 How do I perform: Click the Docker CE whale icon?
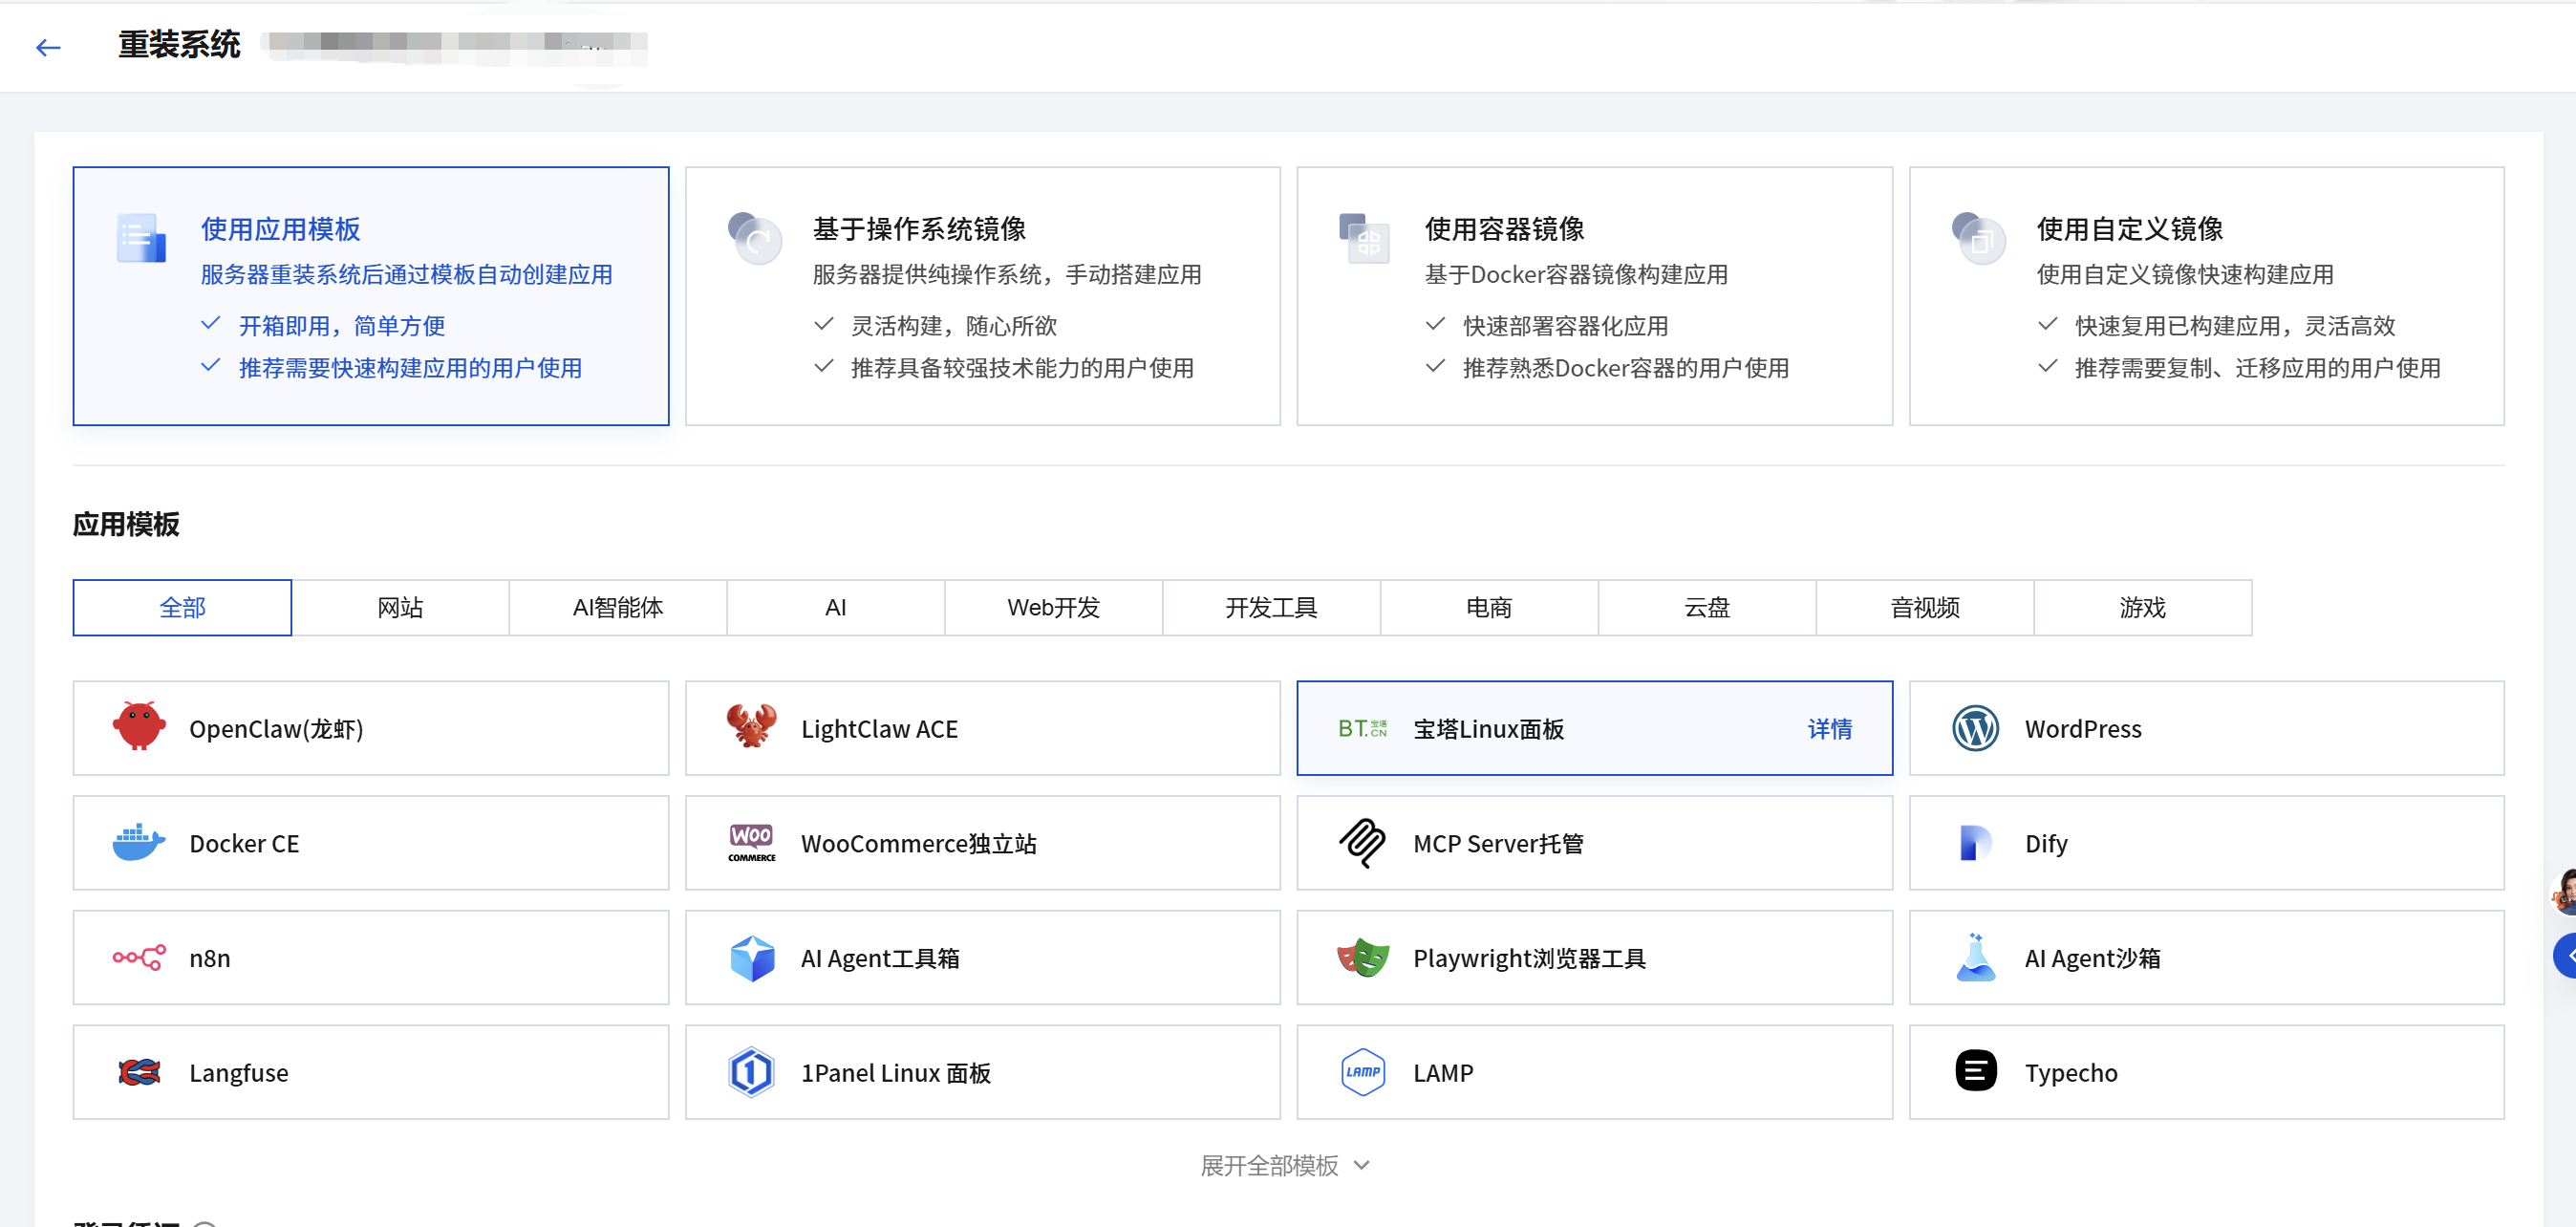tap(139, 842)
